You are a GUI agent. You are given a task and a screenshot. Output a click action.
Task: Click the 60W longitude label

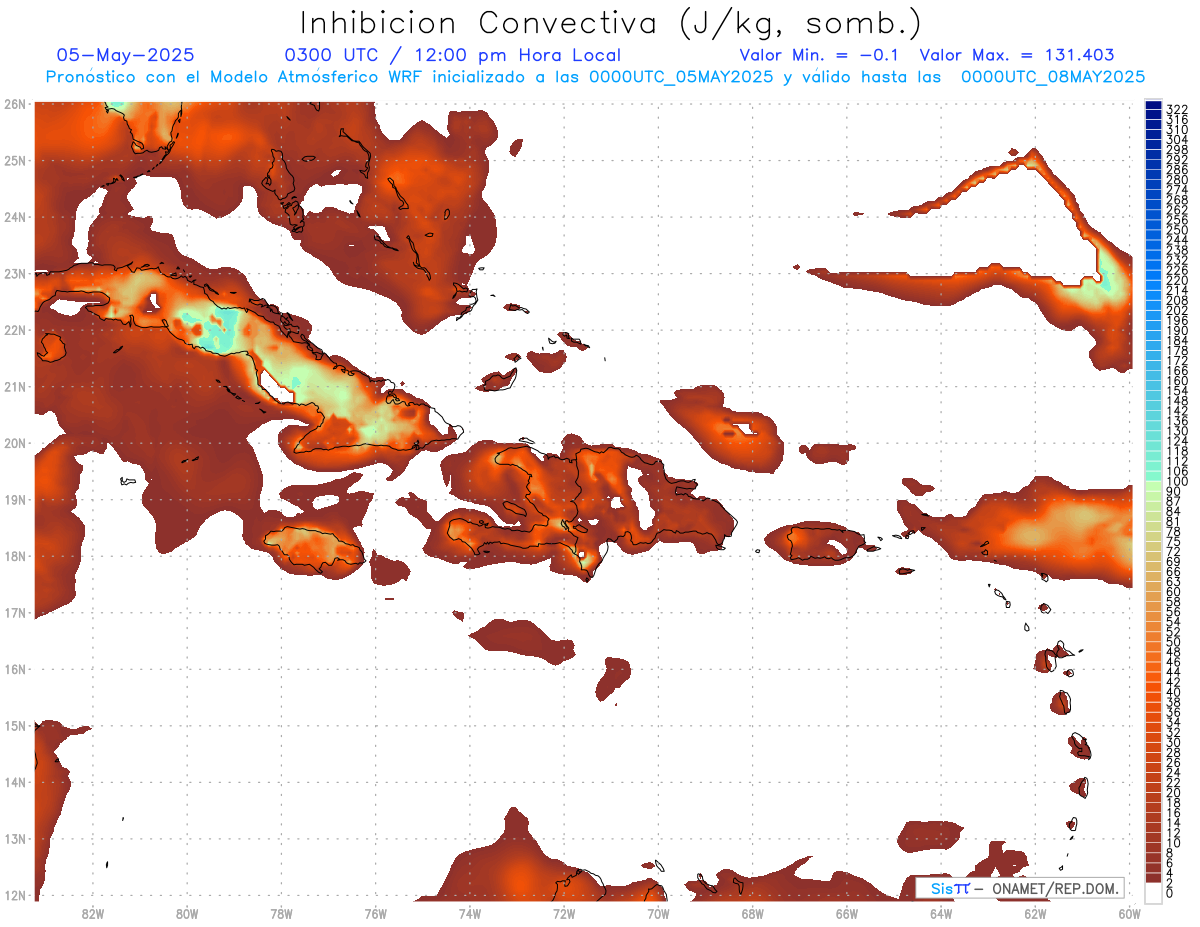click(1130, 913)
